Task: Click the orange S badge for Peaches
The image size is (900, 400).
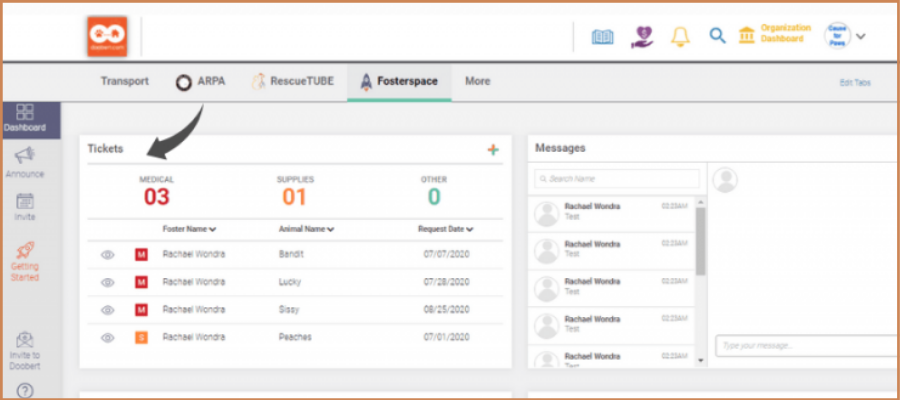Action: click(141, 337)
